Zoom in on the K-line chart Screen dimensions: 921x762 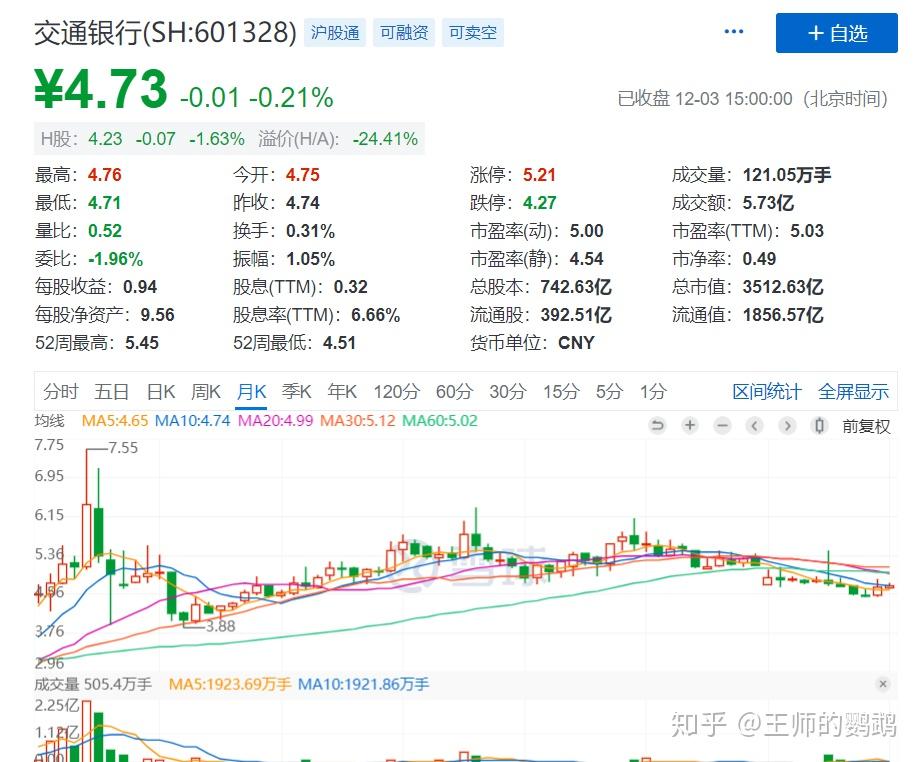click(x=690, y=426)
